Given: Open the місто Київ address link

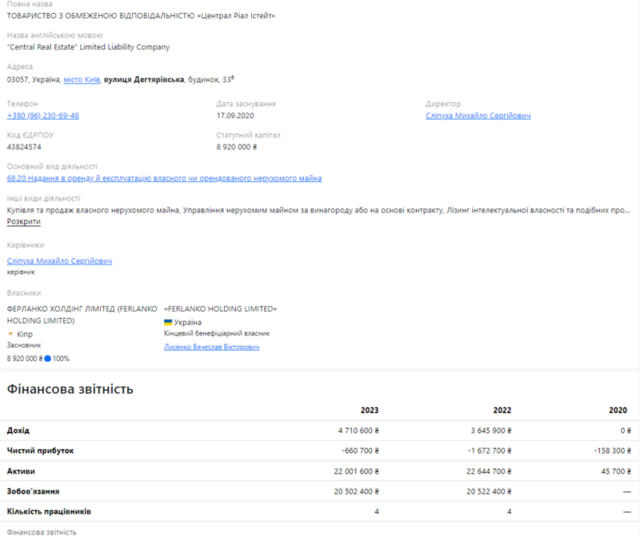Looking at the screenshot, I should (x=81, y=79).
